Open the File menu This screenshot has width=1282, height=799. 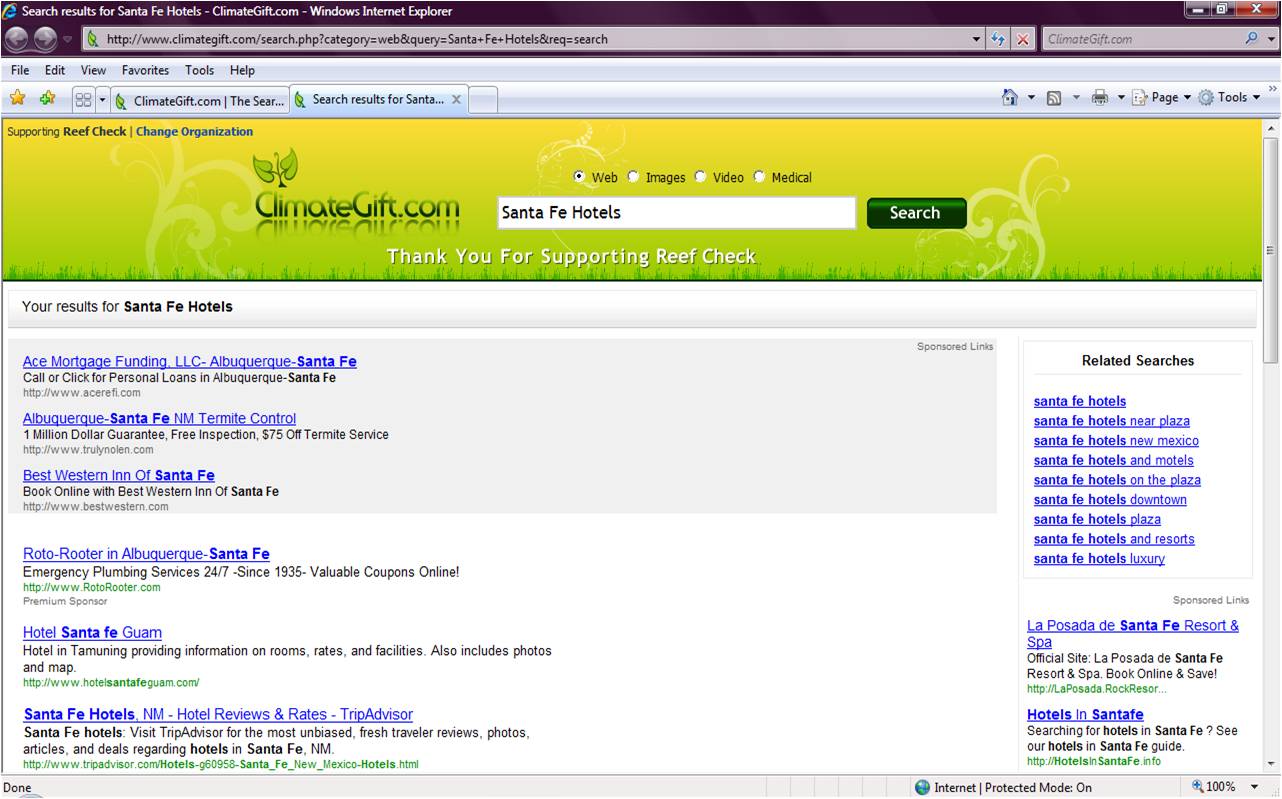(x=20, y=70)
